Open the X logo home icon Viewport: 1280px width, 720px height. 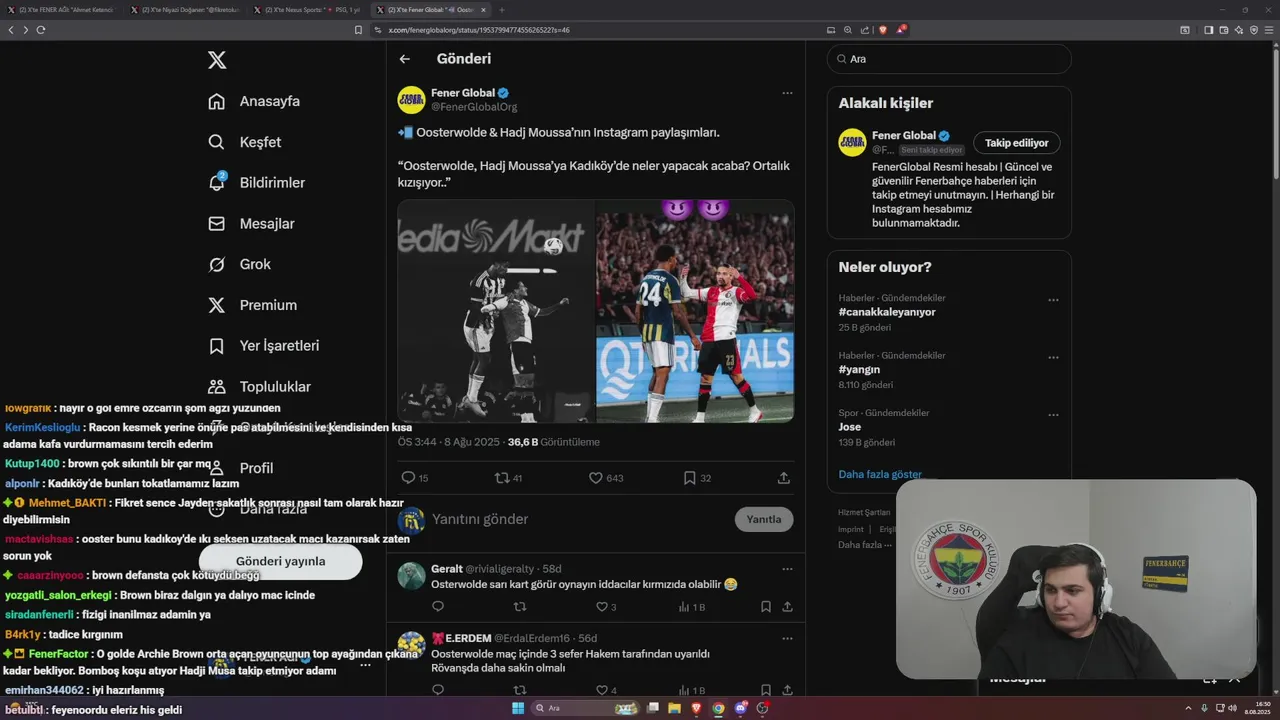point(217,60)
